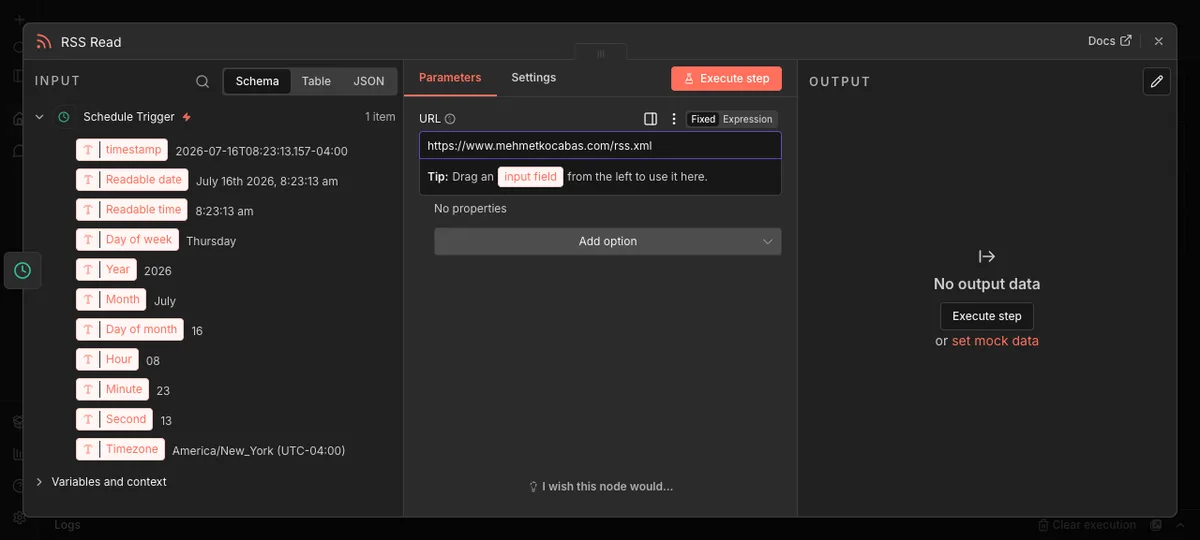Click the Minute field pill
1200x540 pixels.
[x=112, y=390]
